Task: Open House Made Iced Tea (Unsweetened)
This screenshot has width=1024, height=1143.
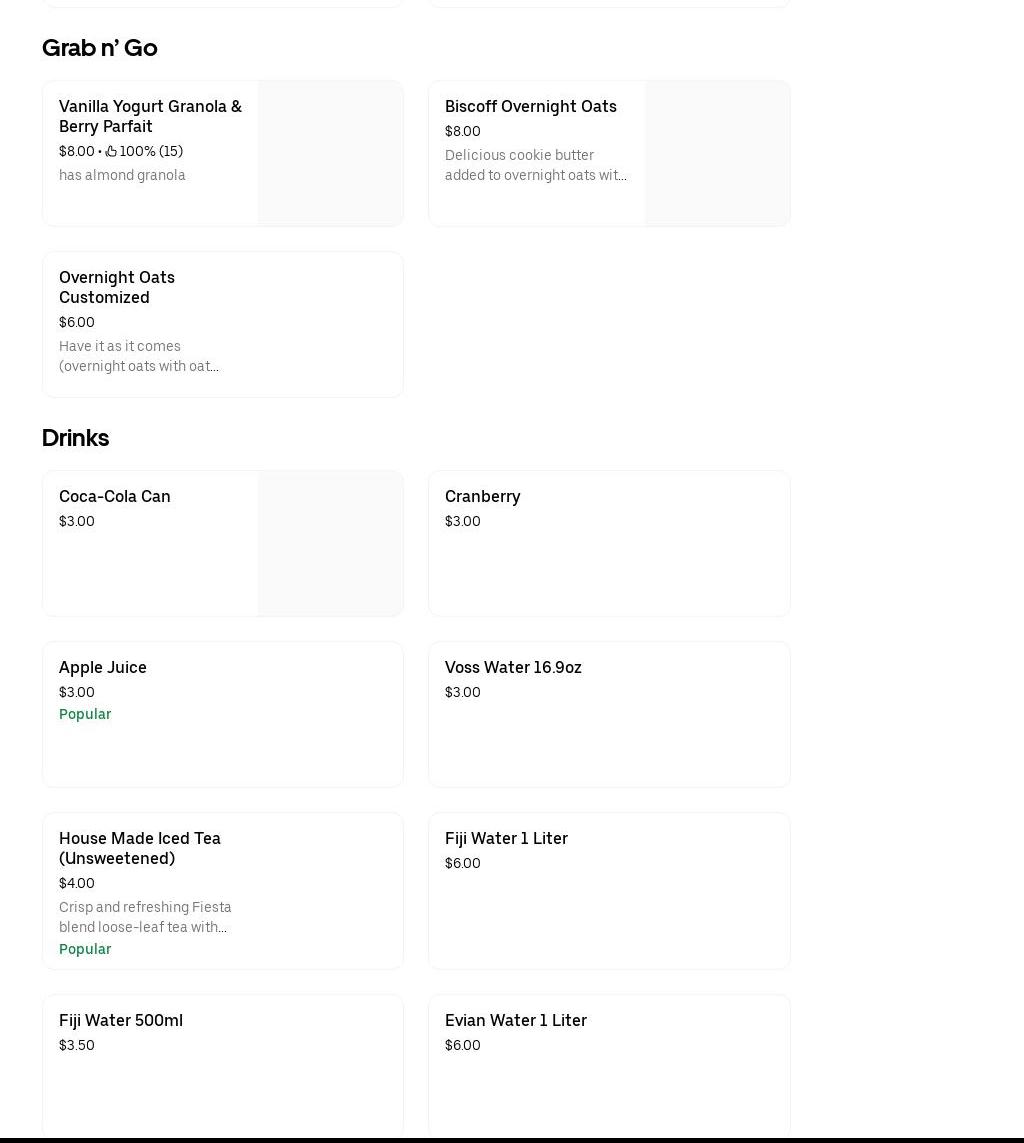Action: (x=140, y=848)
